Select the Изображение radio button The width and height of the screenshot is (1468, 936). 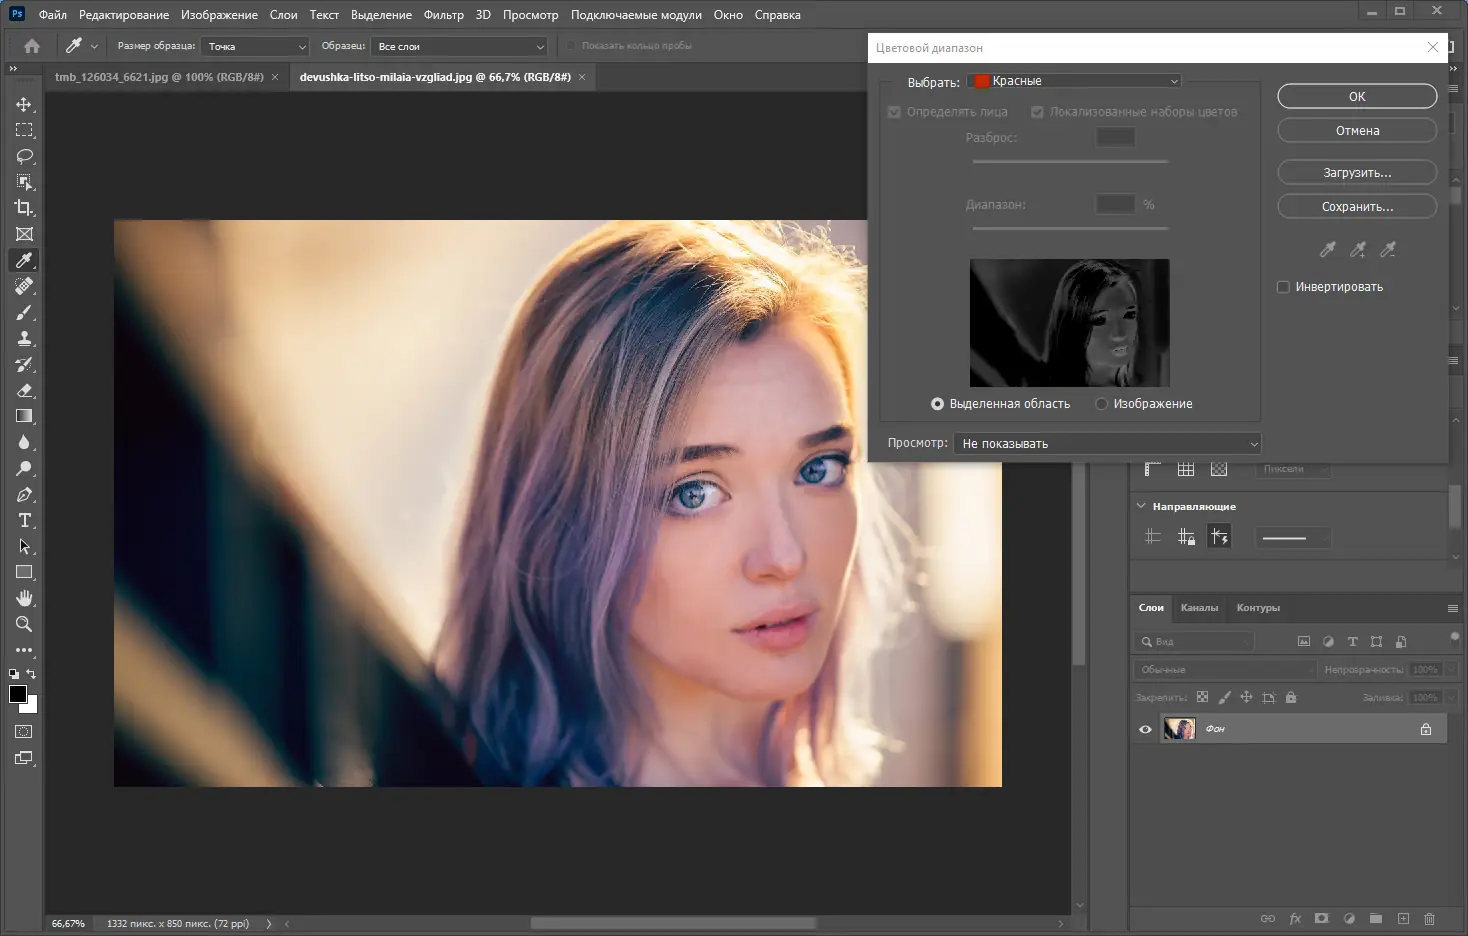[x=1102, y=404]
